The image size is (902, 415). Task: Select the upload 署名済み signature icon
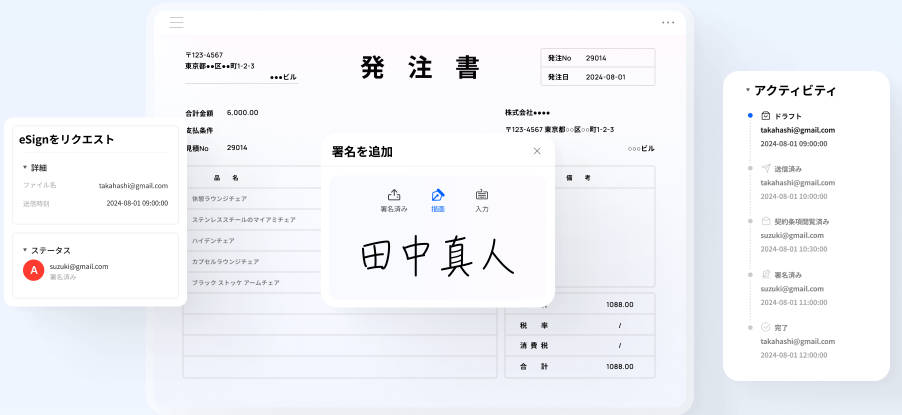pos(393,195)
